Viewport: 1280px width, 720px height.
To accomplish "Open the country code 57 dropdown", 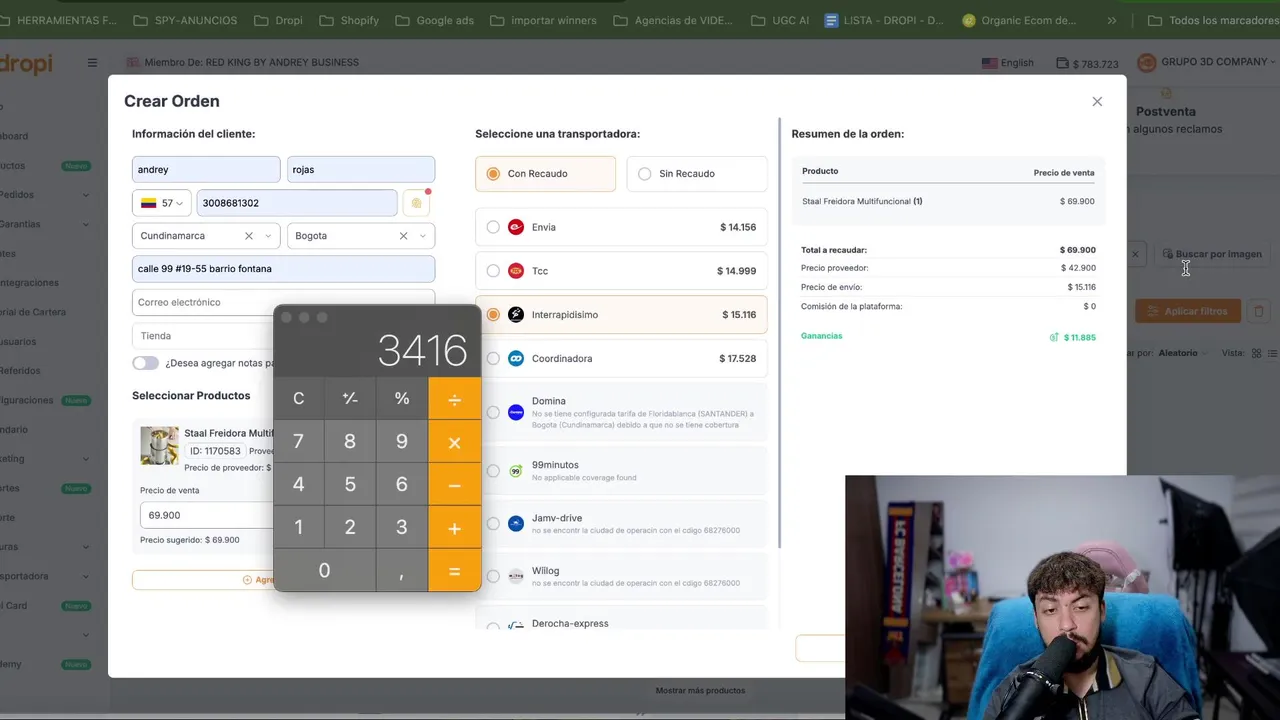I will pos(161,203).
